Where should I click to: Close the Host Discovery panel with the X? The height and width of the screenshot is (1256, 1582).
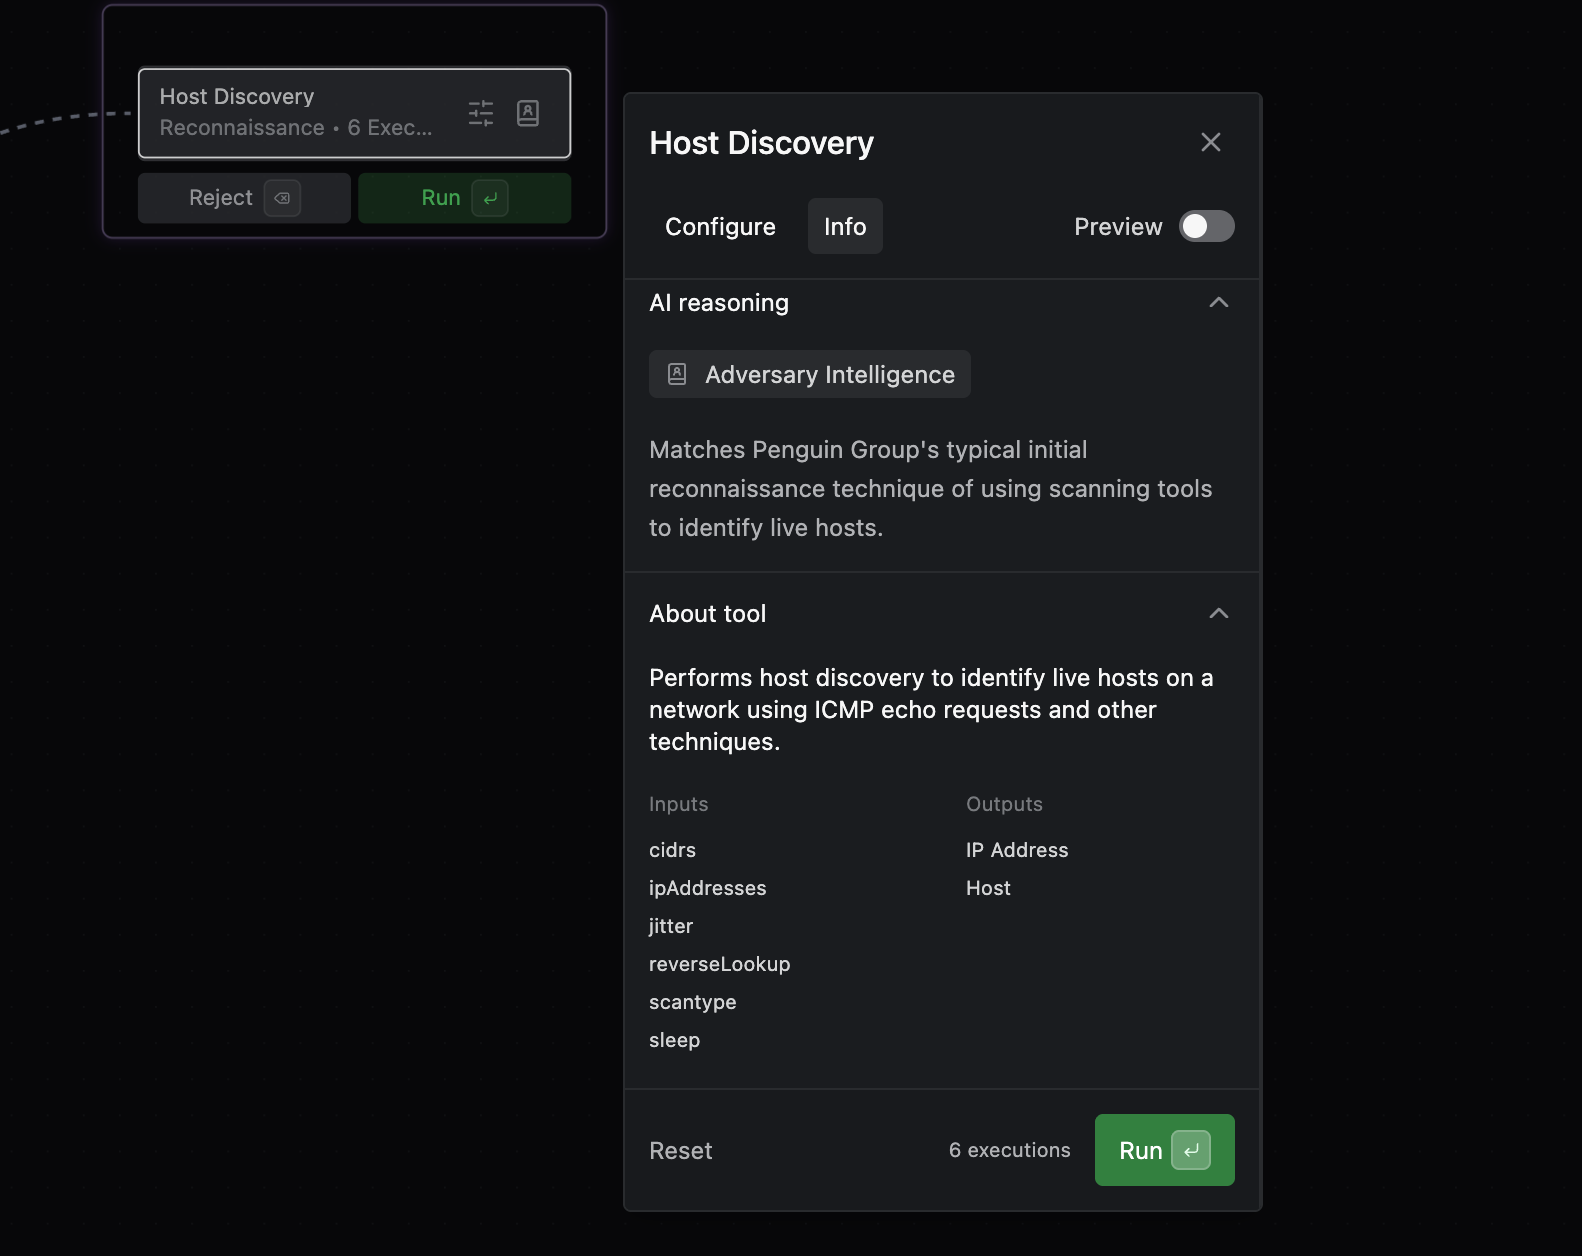pyautogui.click(x=1210, y=142)
